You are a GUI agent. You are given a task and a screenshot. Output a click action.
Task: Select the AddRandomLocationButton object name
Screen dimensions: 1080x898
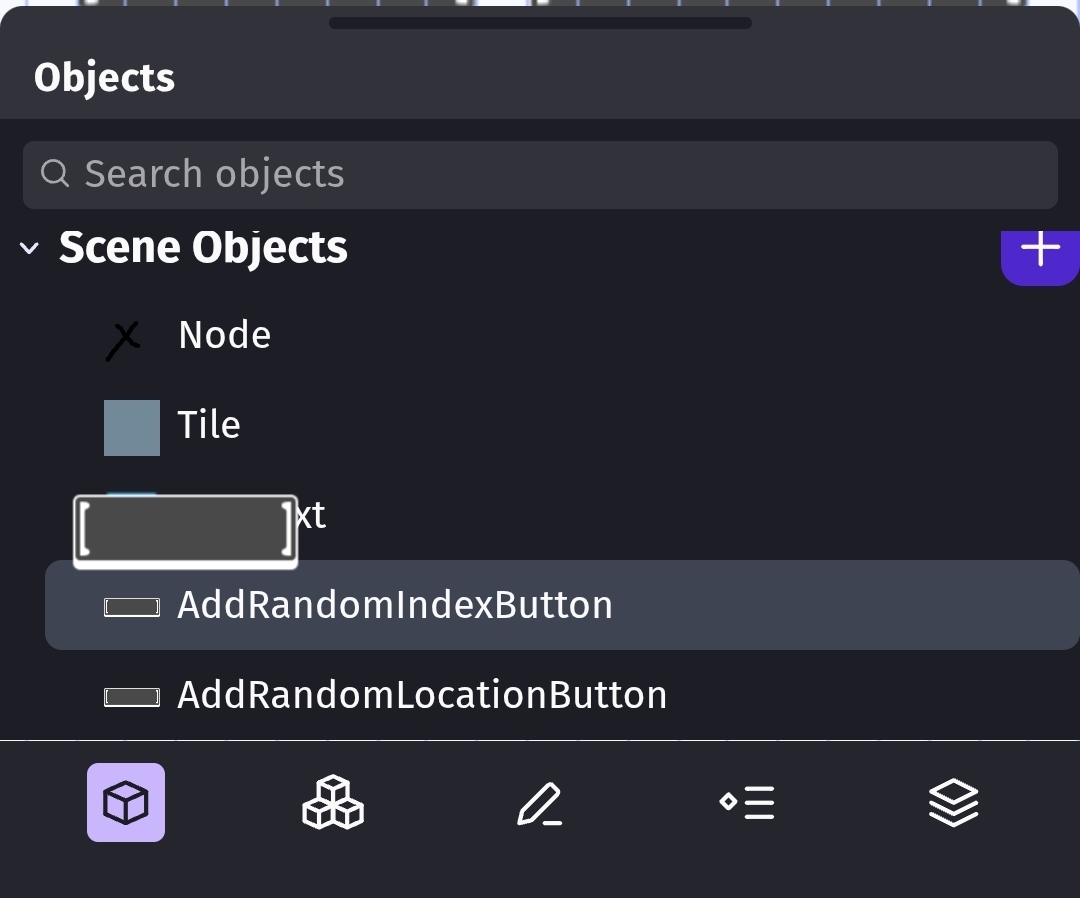(x=422, y=695)
